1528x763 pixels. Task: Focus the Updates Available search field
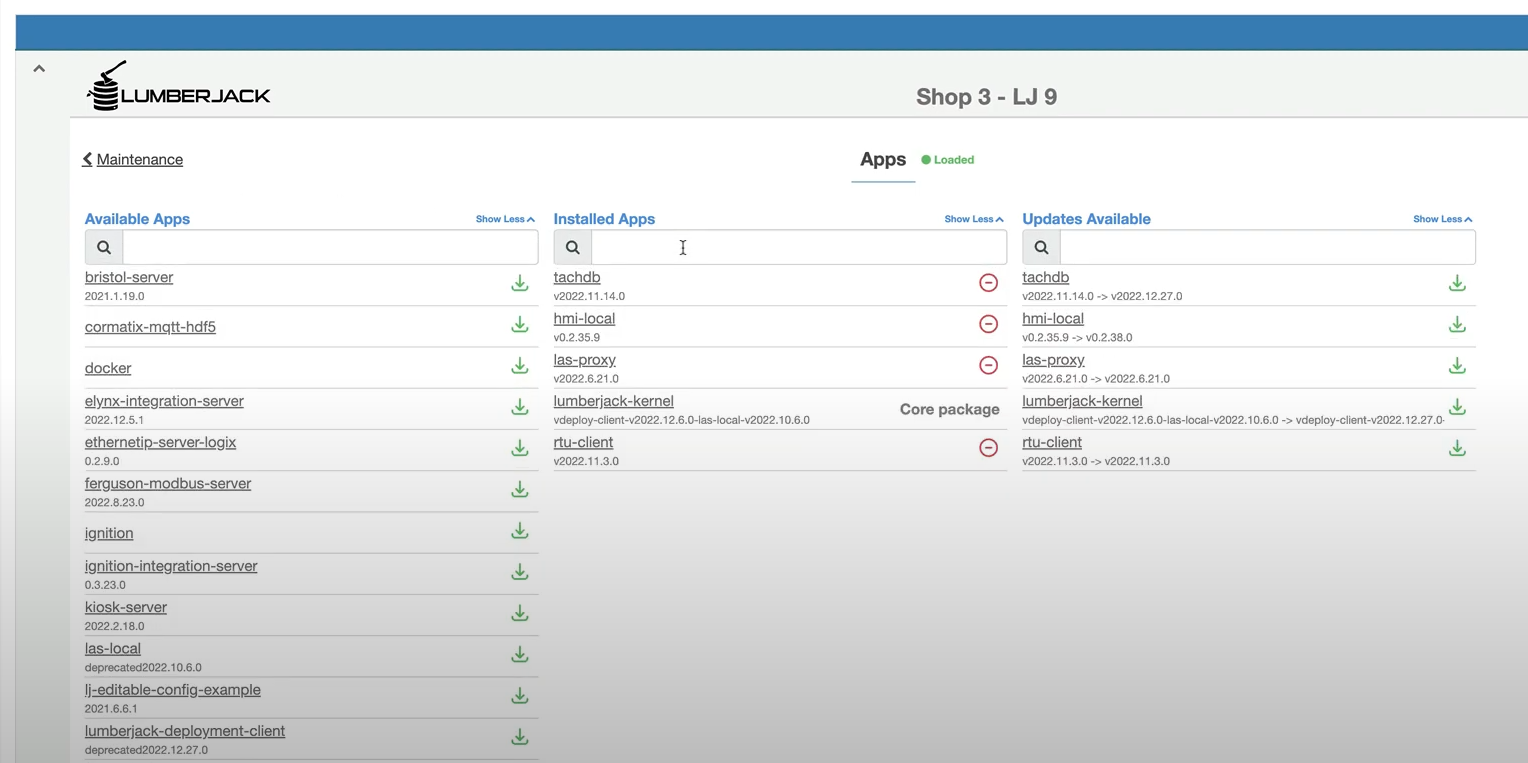pos(1267,247)
